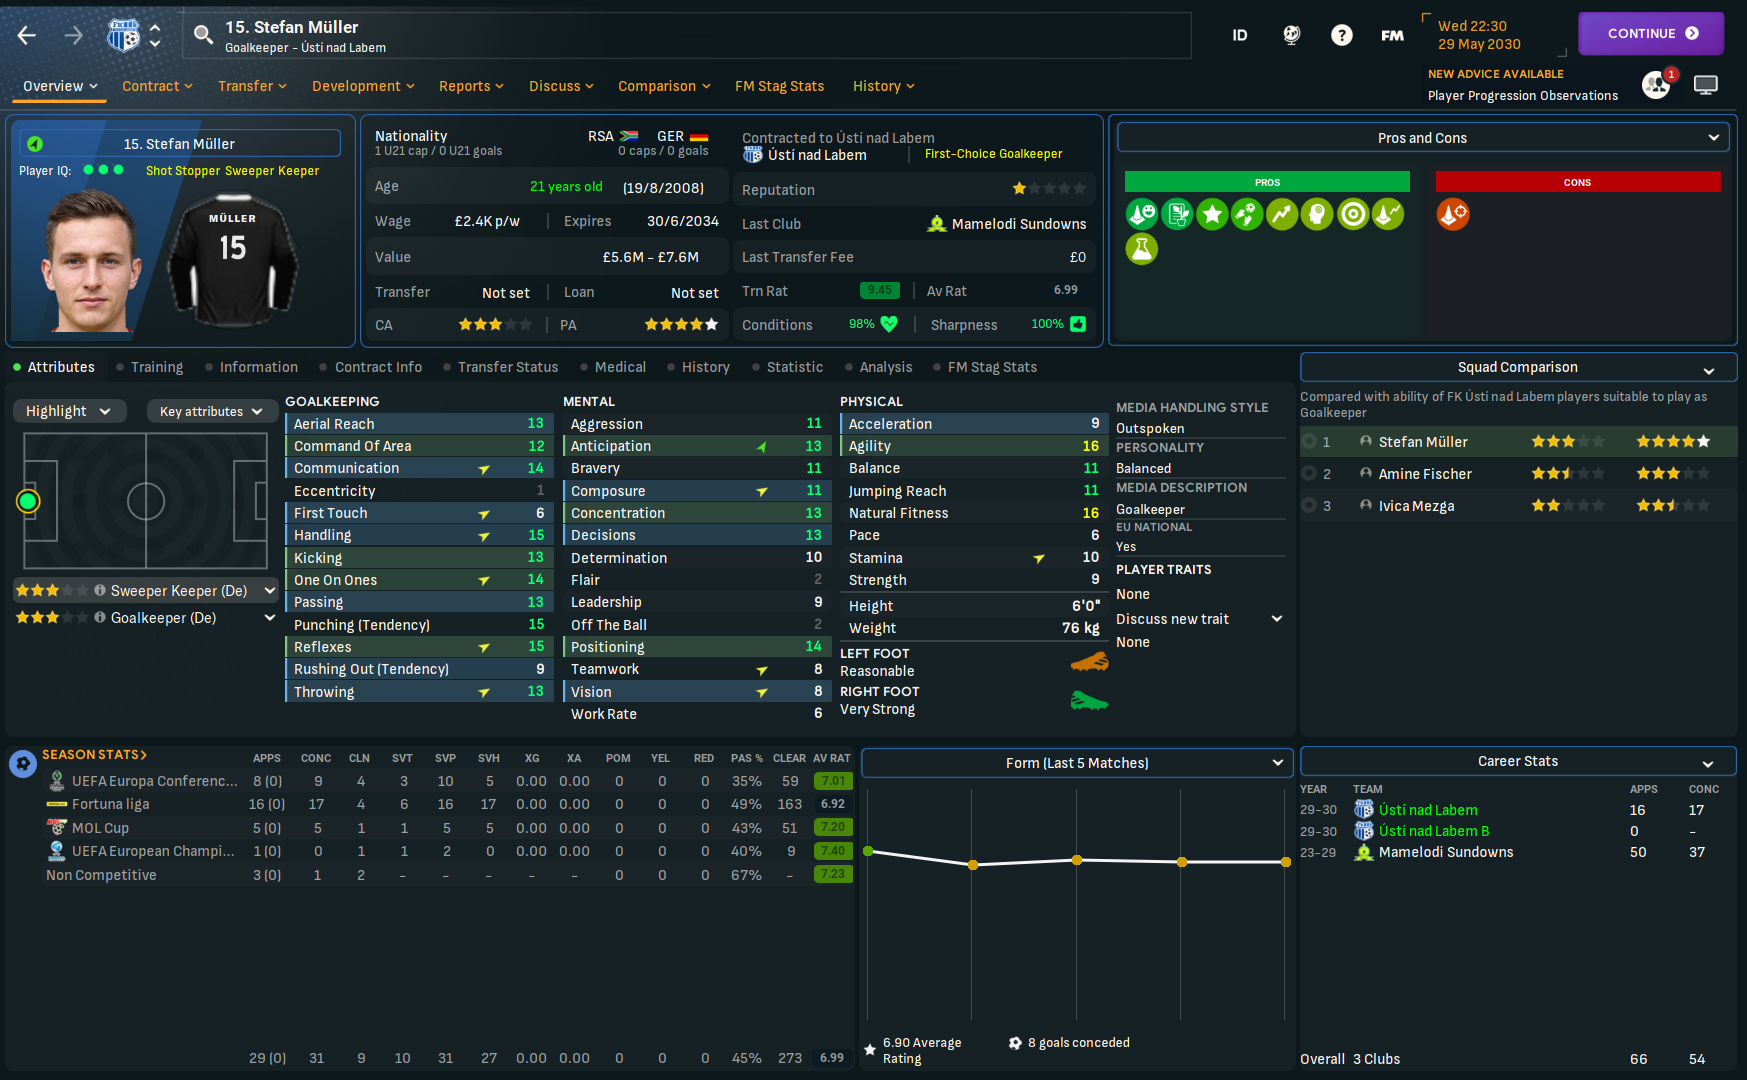This screenshot has width=1747, height=1080.
Task: Click the player search field showing Stefan Müller
Action: [687, 36]
